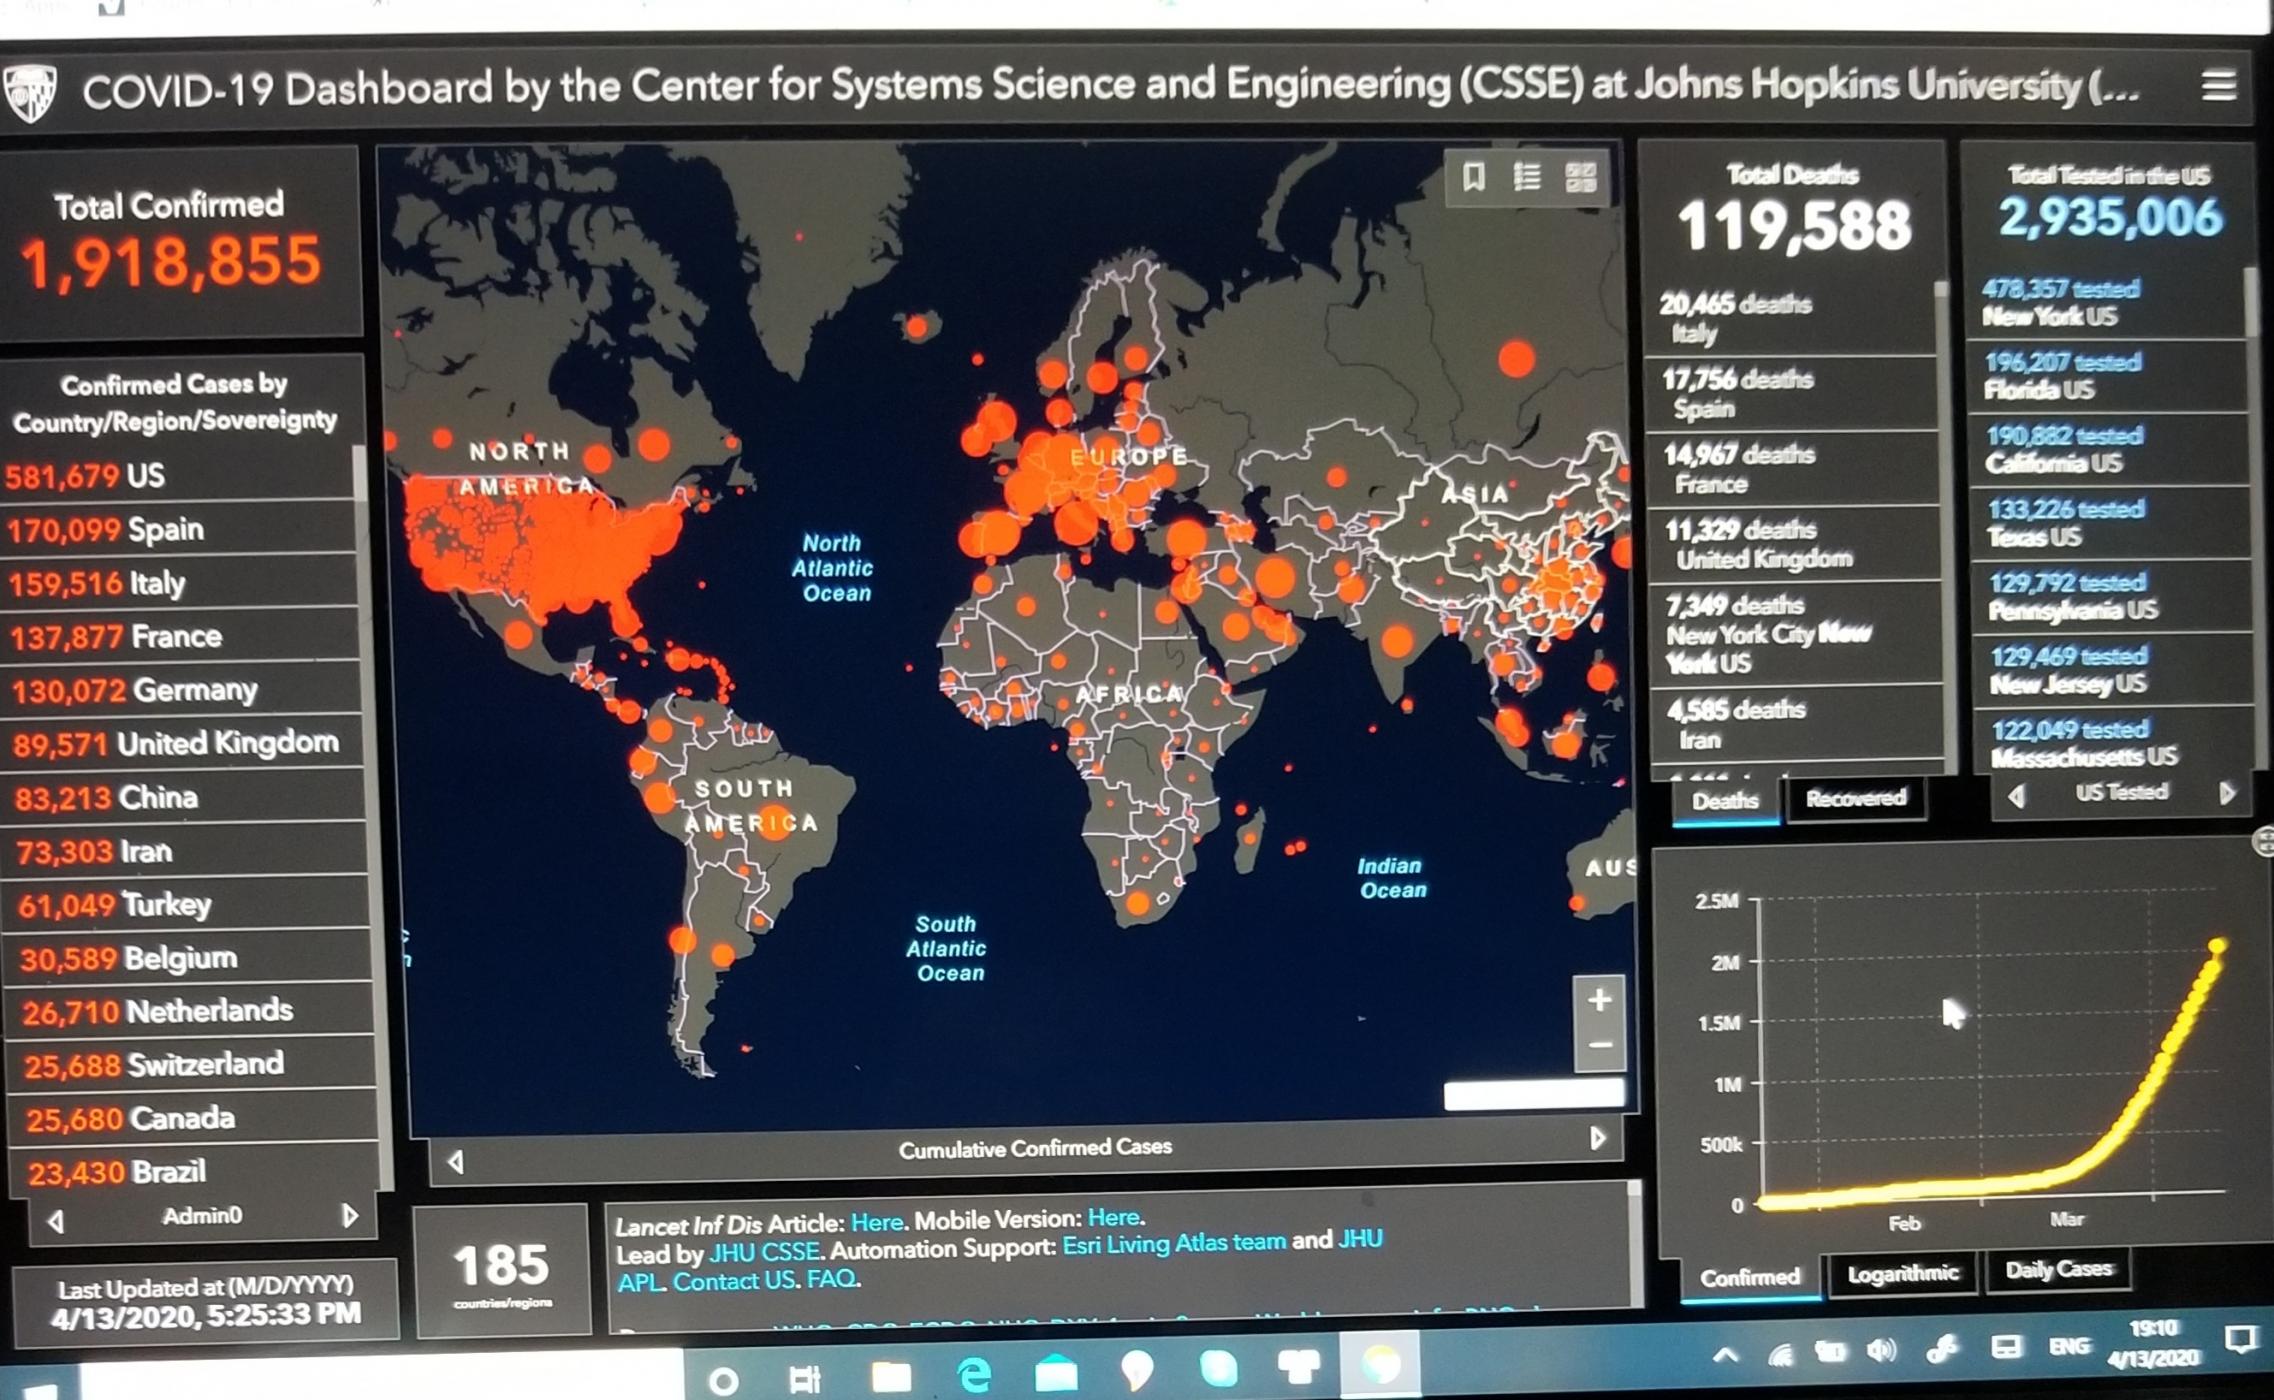Open the volume control in system tray

tap(1881, 1351)
